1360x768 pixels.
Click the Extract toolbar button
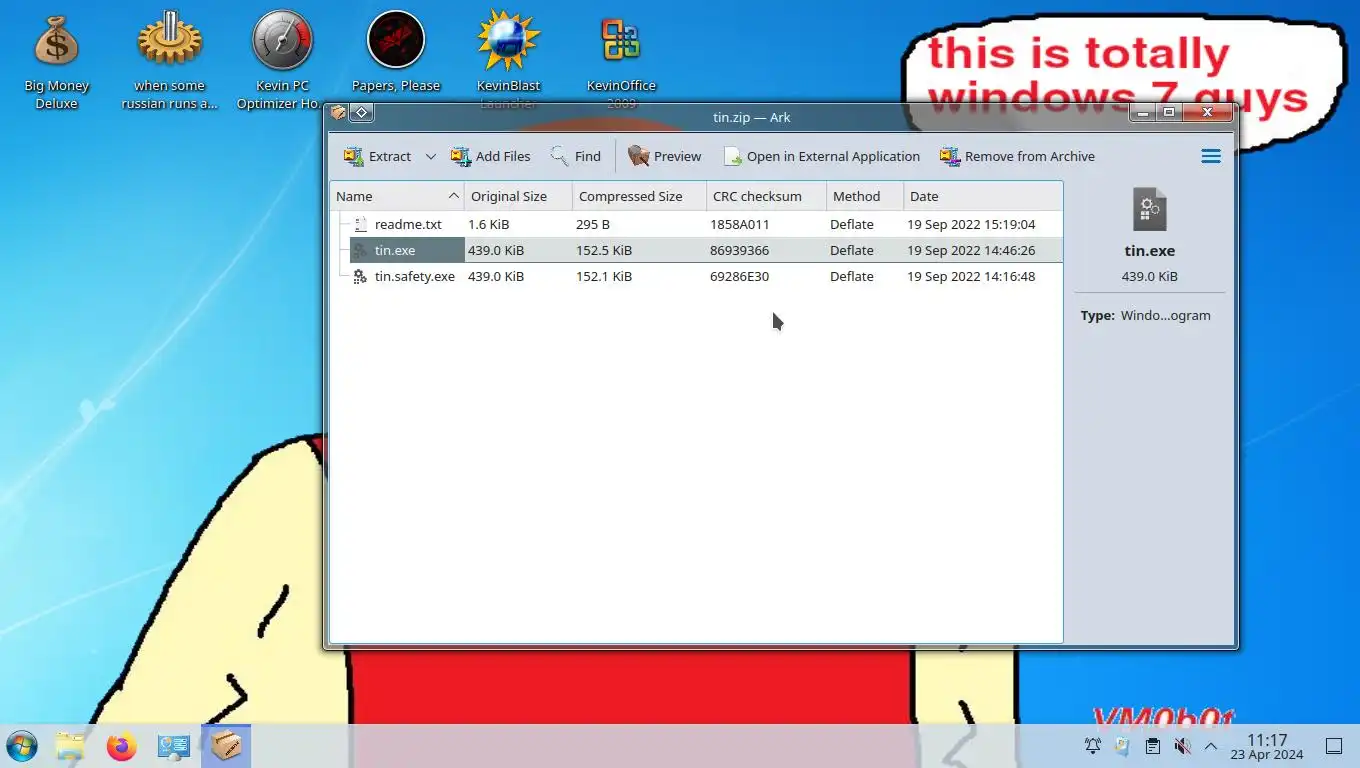tap(378, 156)
